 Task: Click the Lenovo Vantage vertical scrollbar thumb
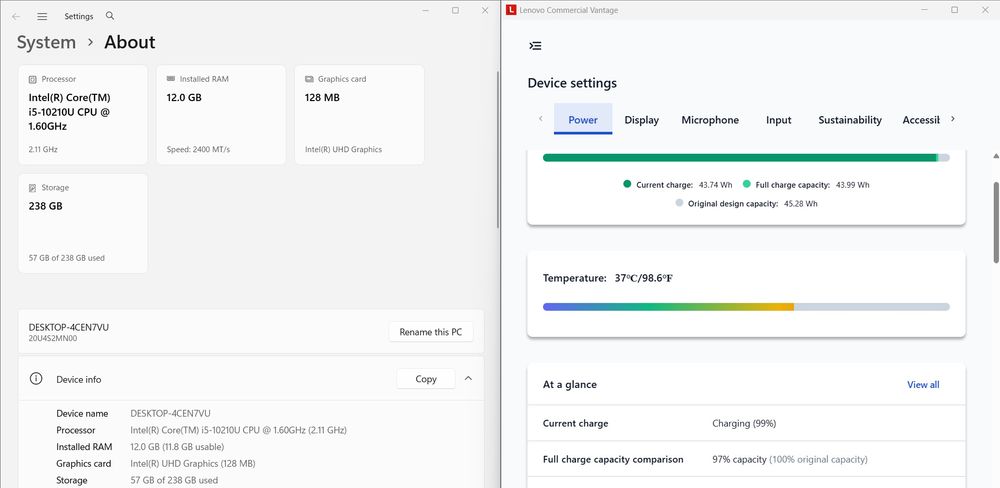996,222
